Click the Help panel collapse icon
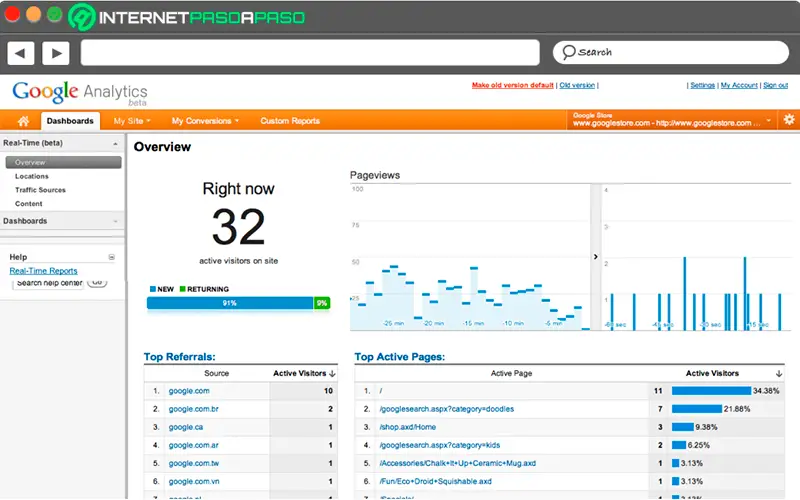This screenshot has width=800, height=500. 111,257
